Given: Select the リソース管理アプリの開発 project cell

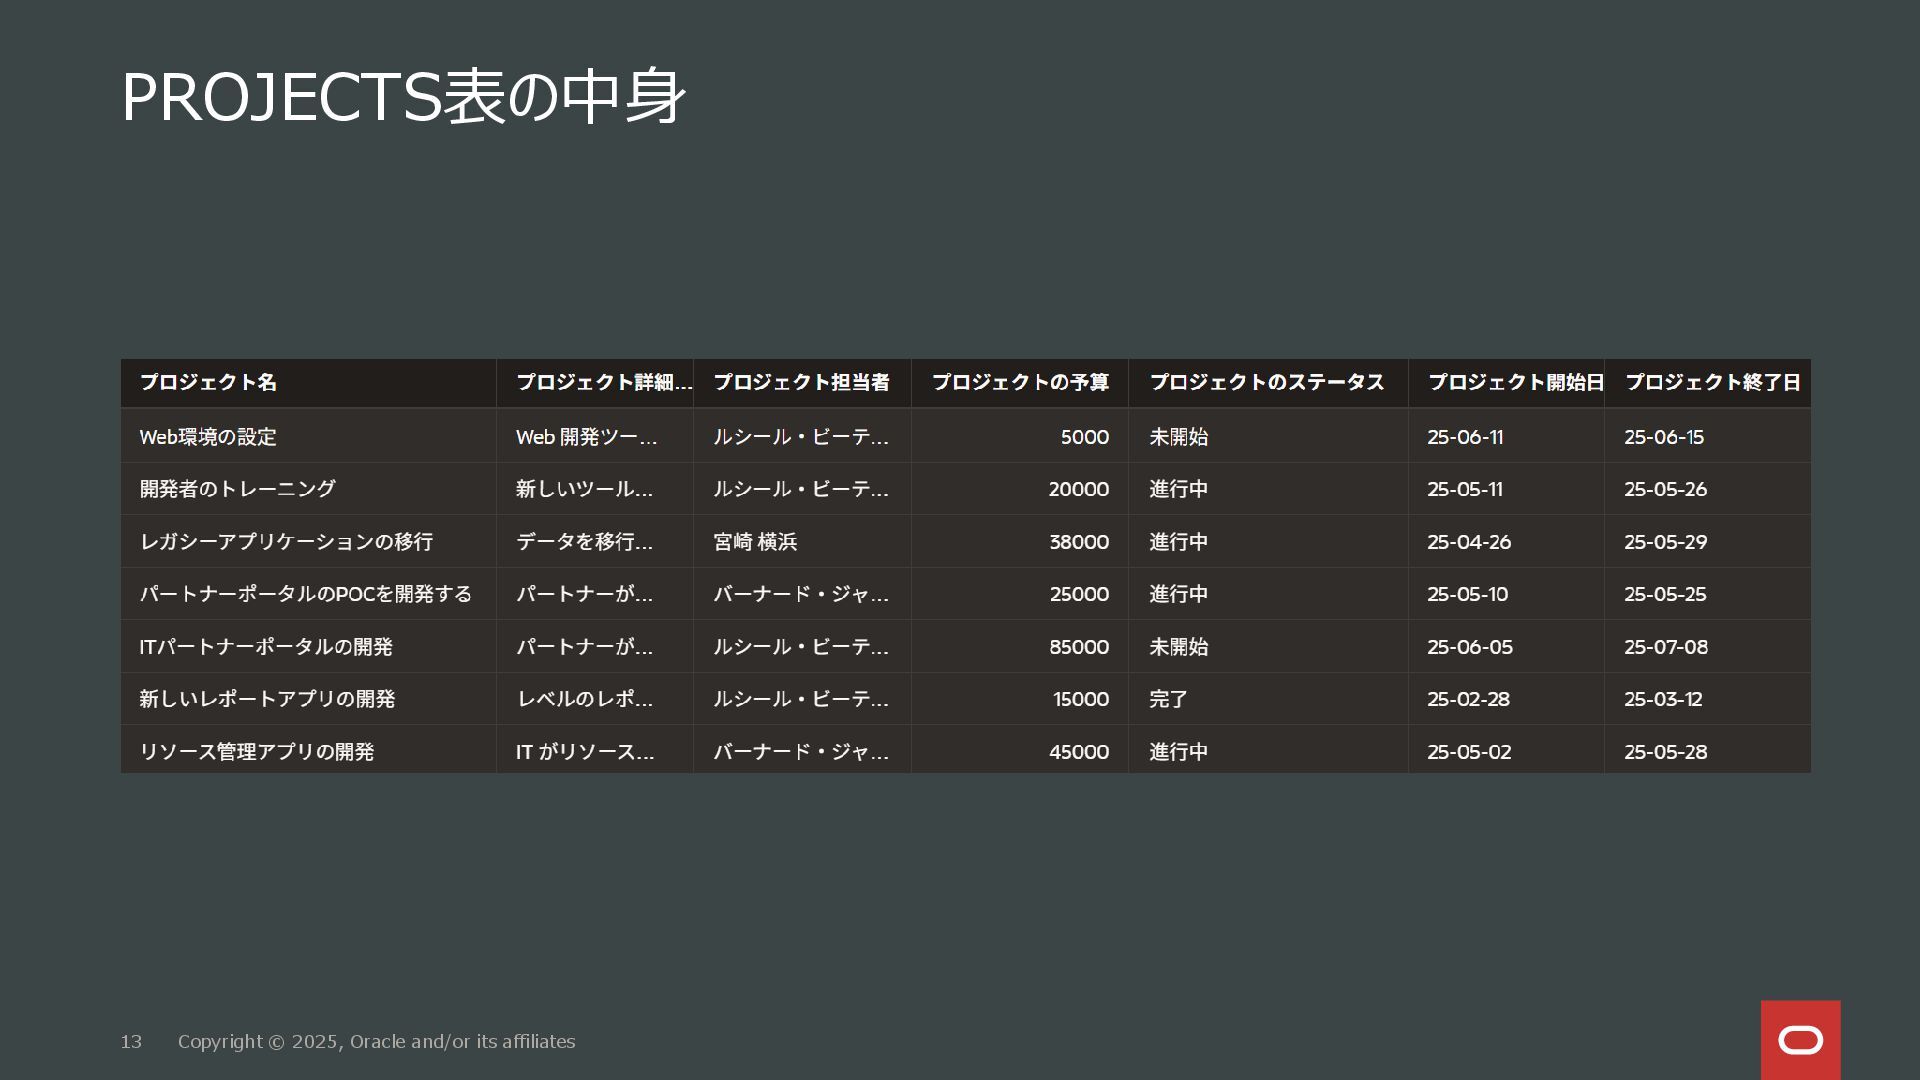Looking at the screenshot, I should [x=256, y=752].
